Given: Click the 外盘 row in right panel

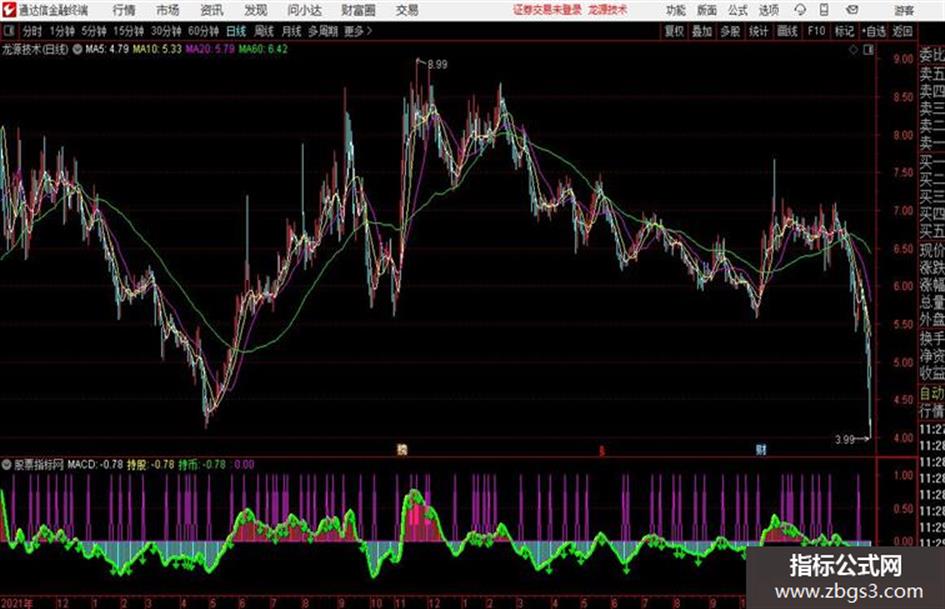Looking at the screenshot, I should click(932, 320).
